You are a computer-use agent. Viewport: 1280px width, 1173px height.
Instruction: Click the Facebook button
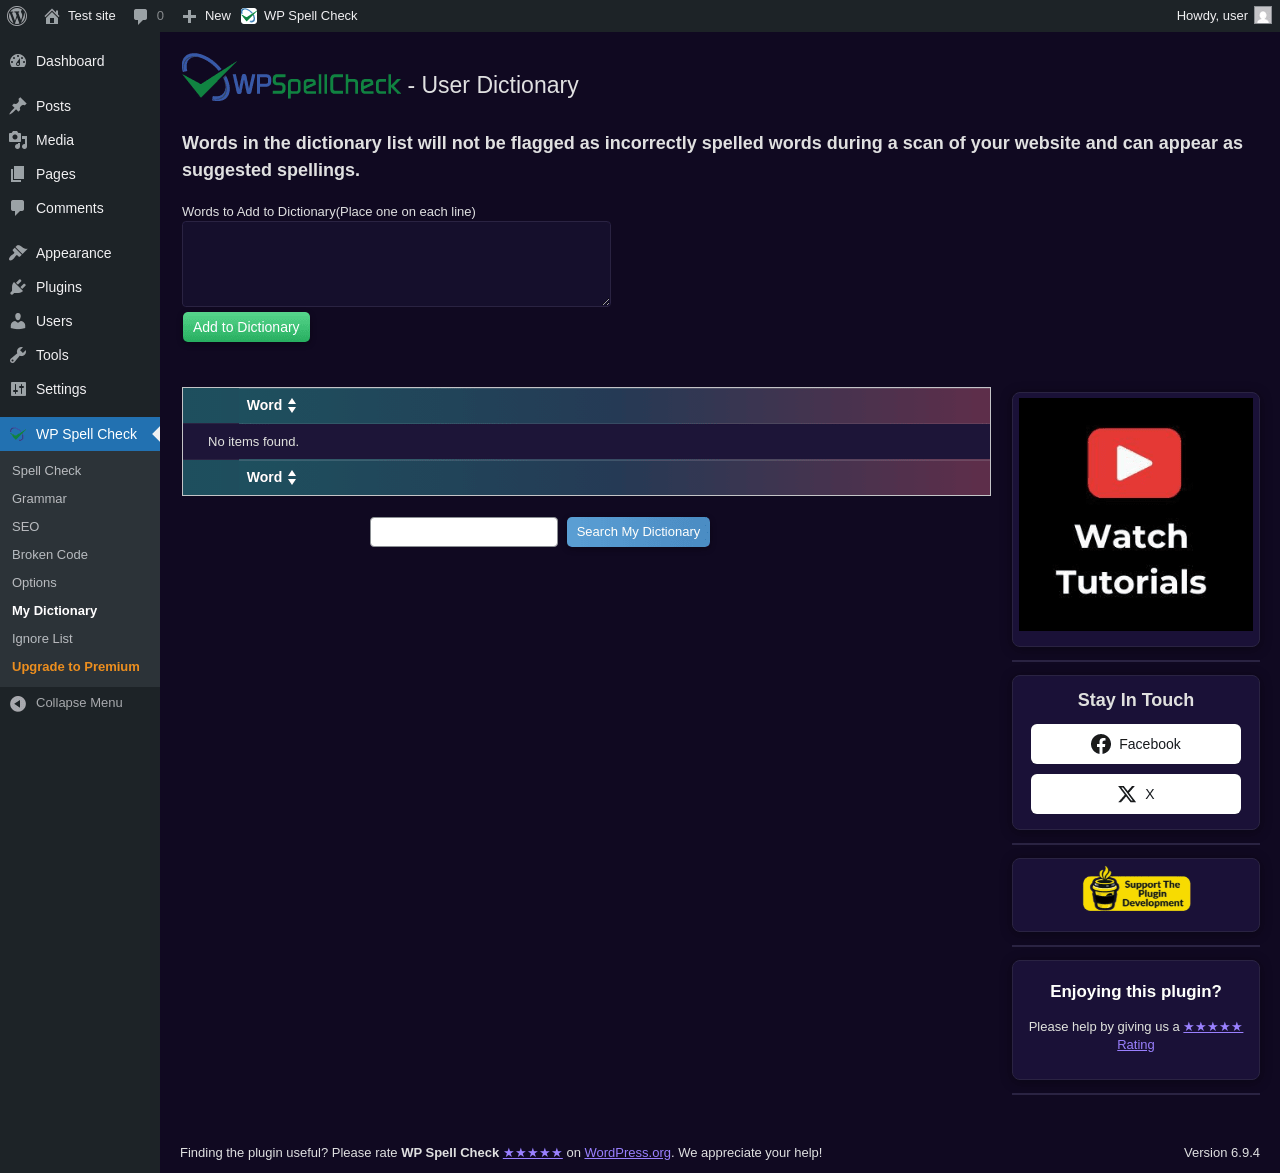(x=1136, y=744)
